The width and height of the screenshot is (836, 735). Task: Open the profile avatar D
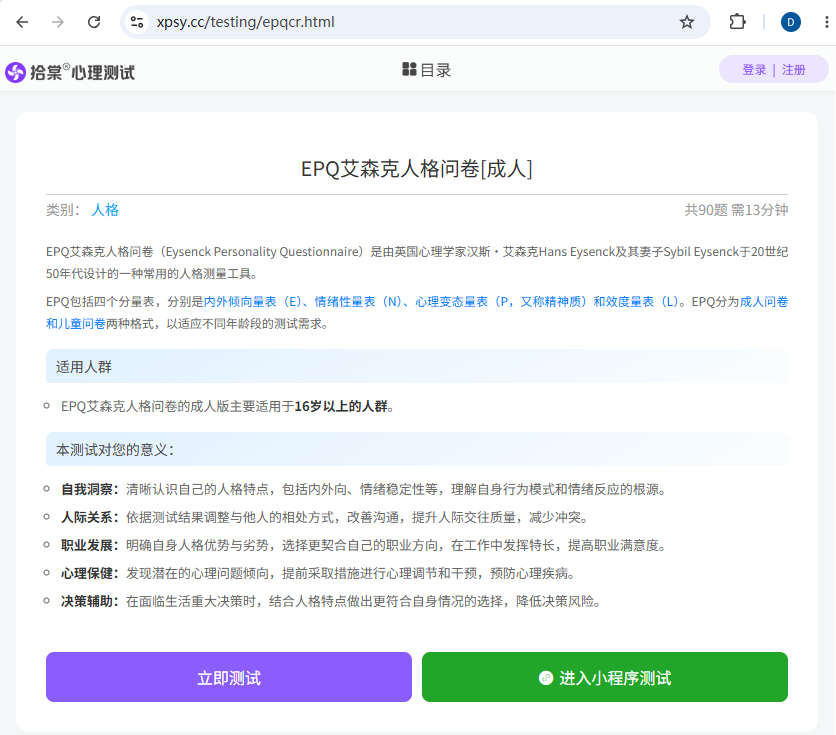pos(790,22)
